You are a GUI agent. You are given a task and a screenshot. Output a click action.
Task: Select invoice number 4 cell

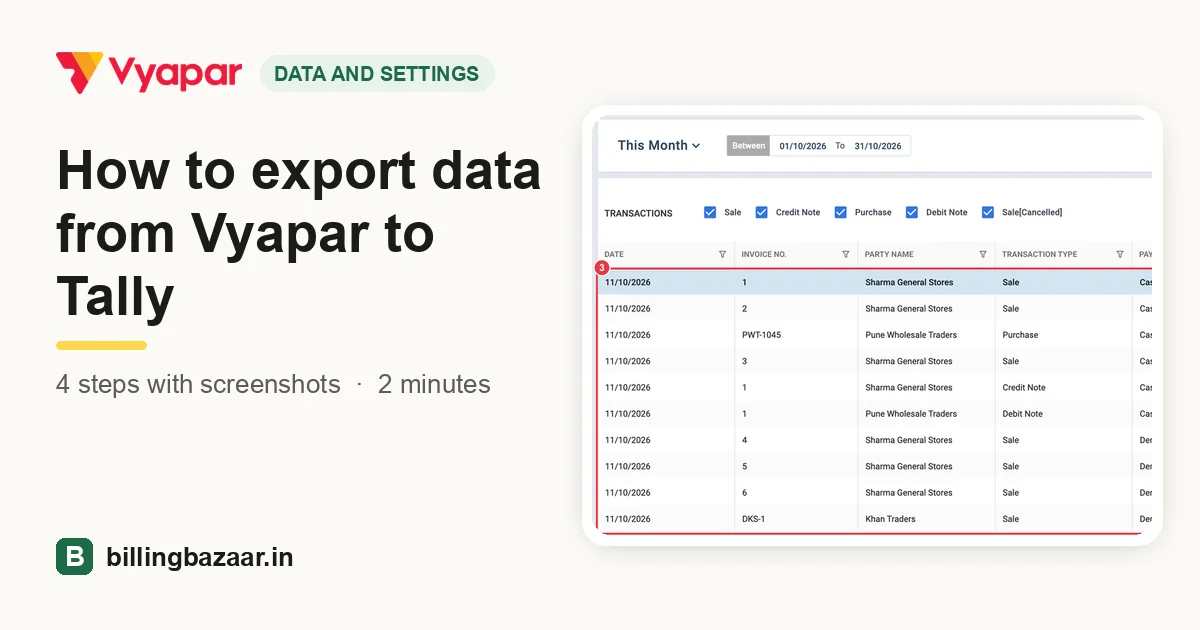coord(744,440)
